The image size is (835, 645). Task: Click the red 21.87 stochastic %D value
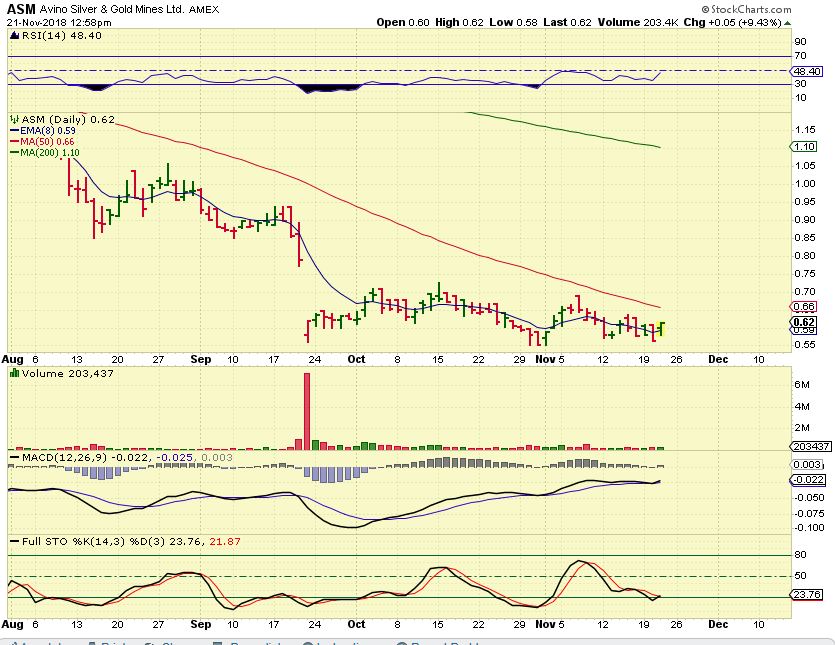tap(225, 542)
